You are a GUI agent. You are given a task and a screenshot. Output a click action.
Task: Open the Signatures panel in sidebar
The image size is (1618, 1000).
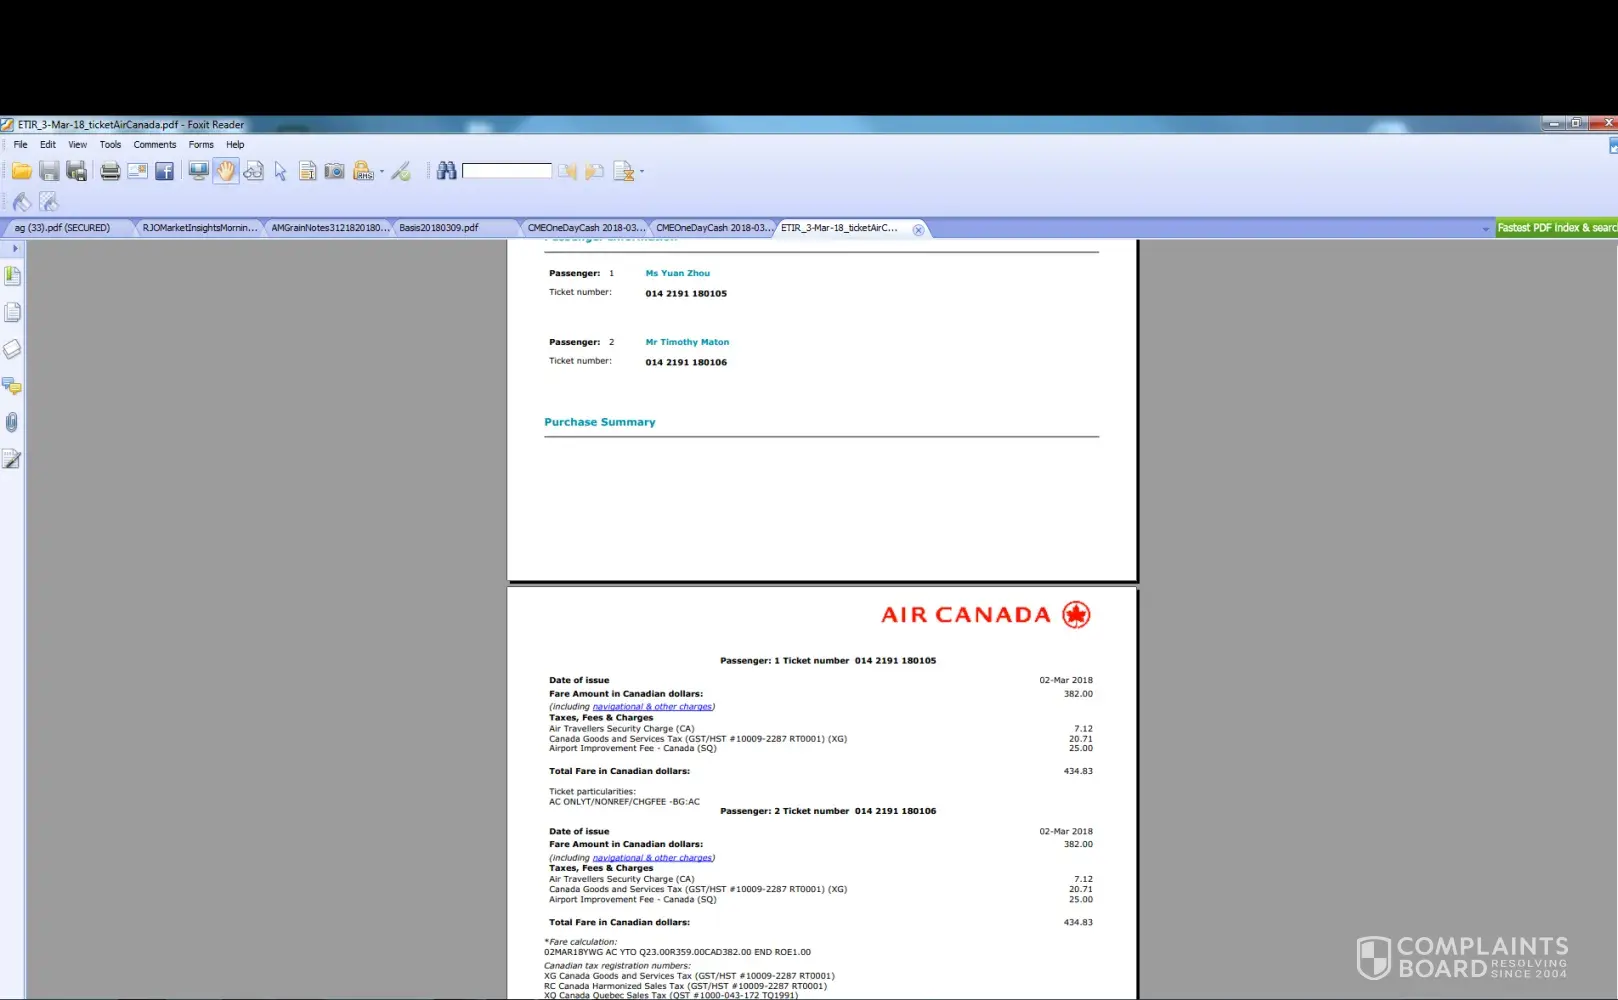coord(12,459)
